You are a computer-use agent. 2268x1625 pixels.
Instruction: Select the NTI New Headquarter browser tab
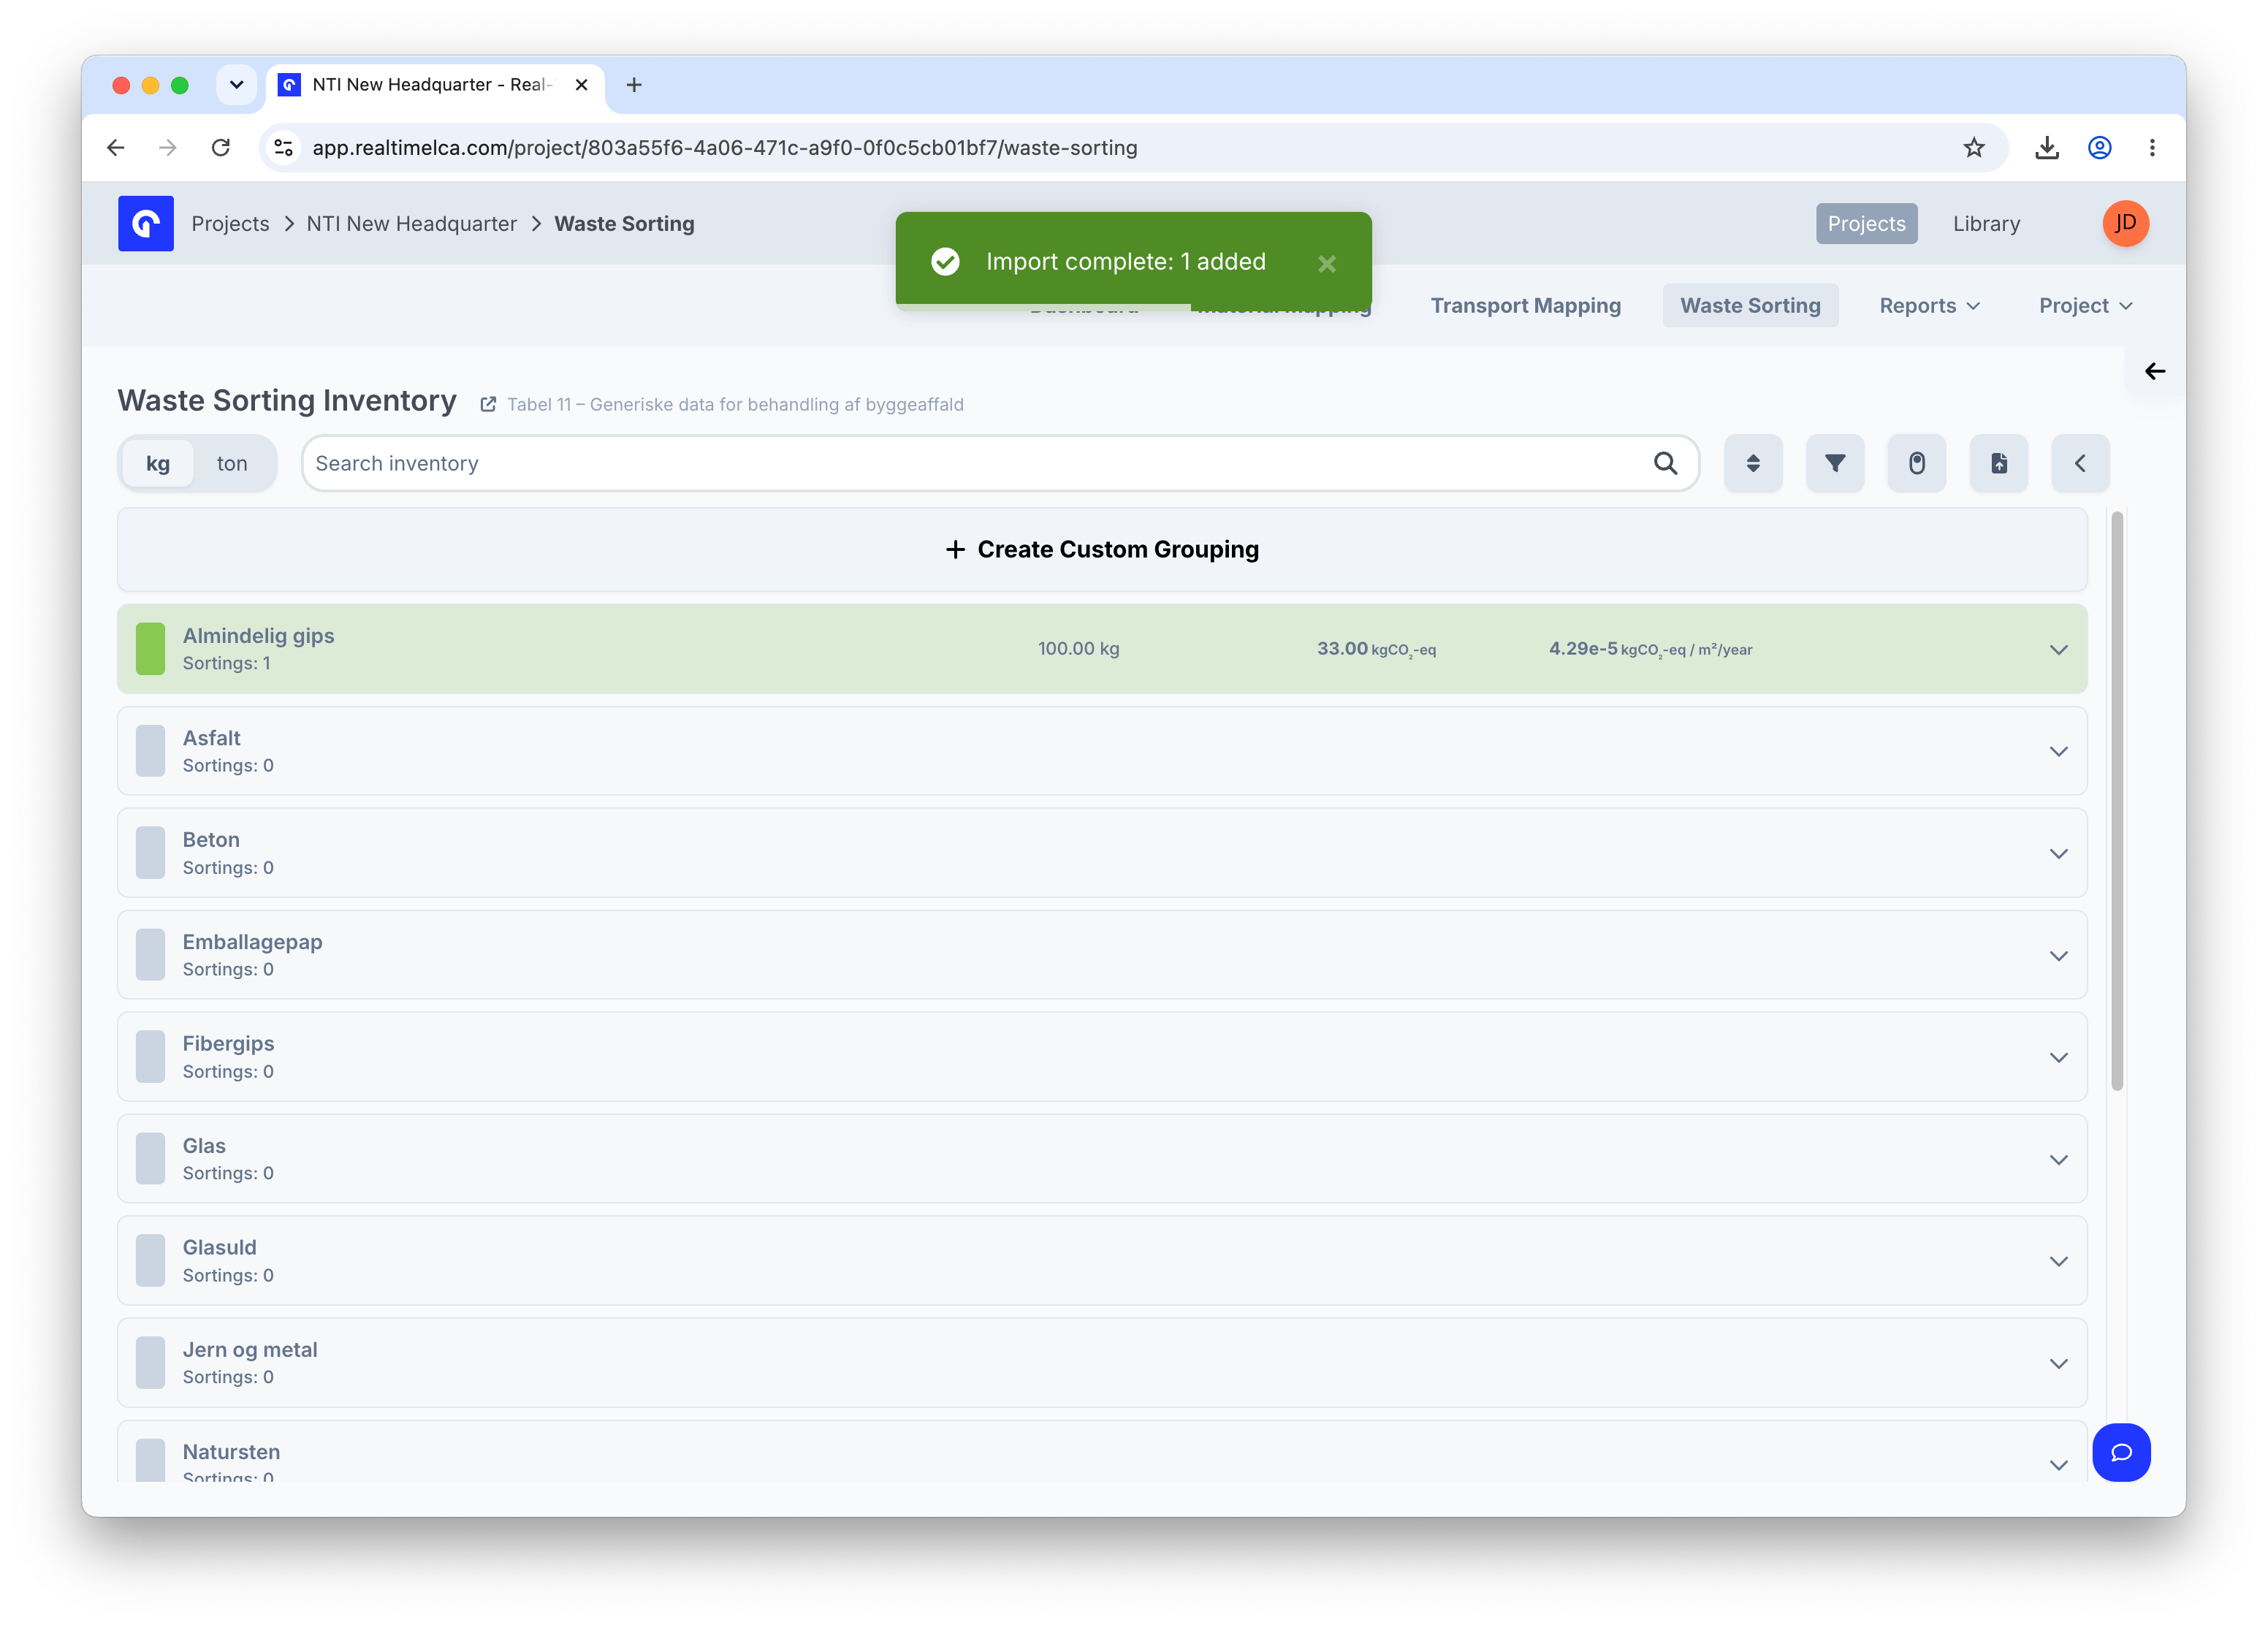(x=436, y=85)
